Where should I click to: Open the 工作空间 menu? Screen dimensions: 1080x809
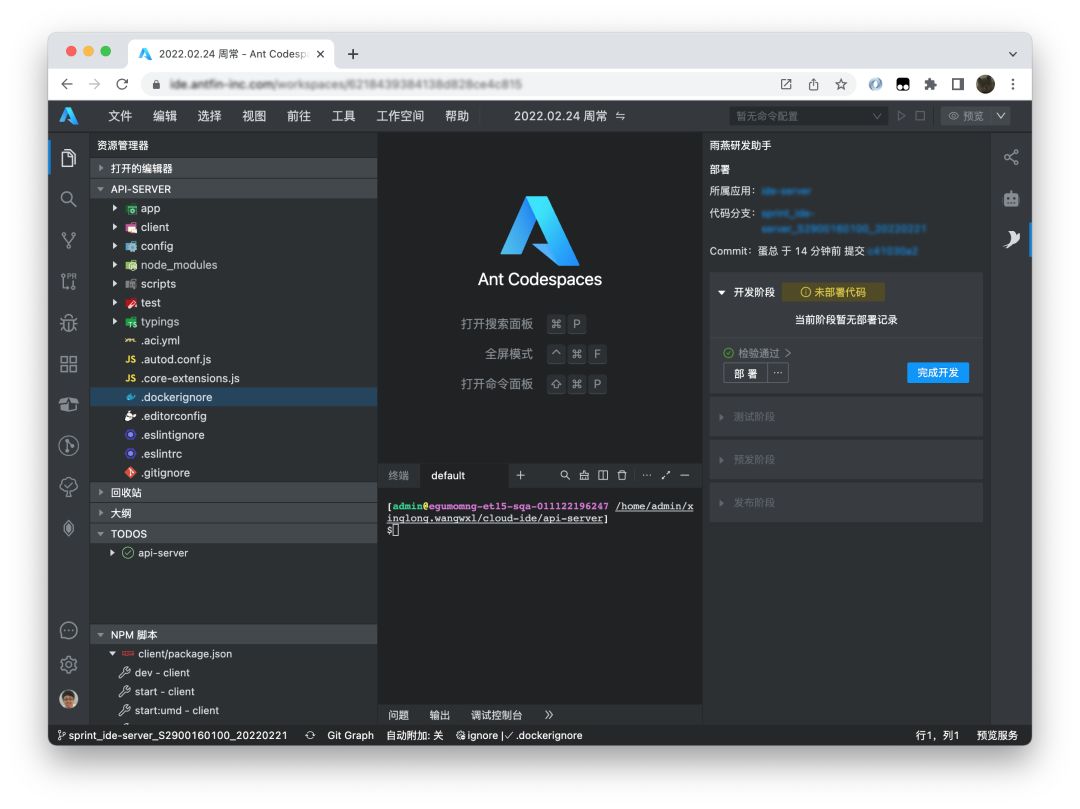(x=400, y=116)
